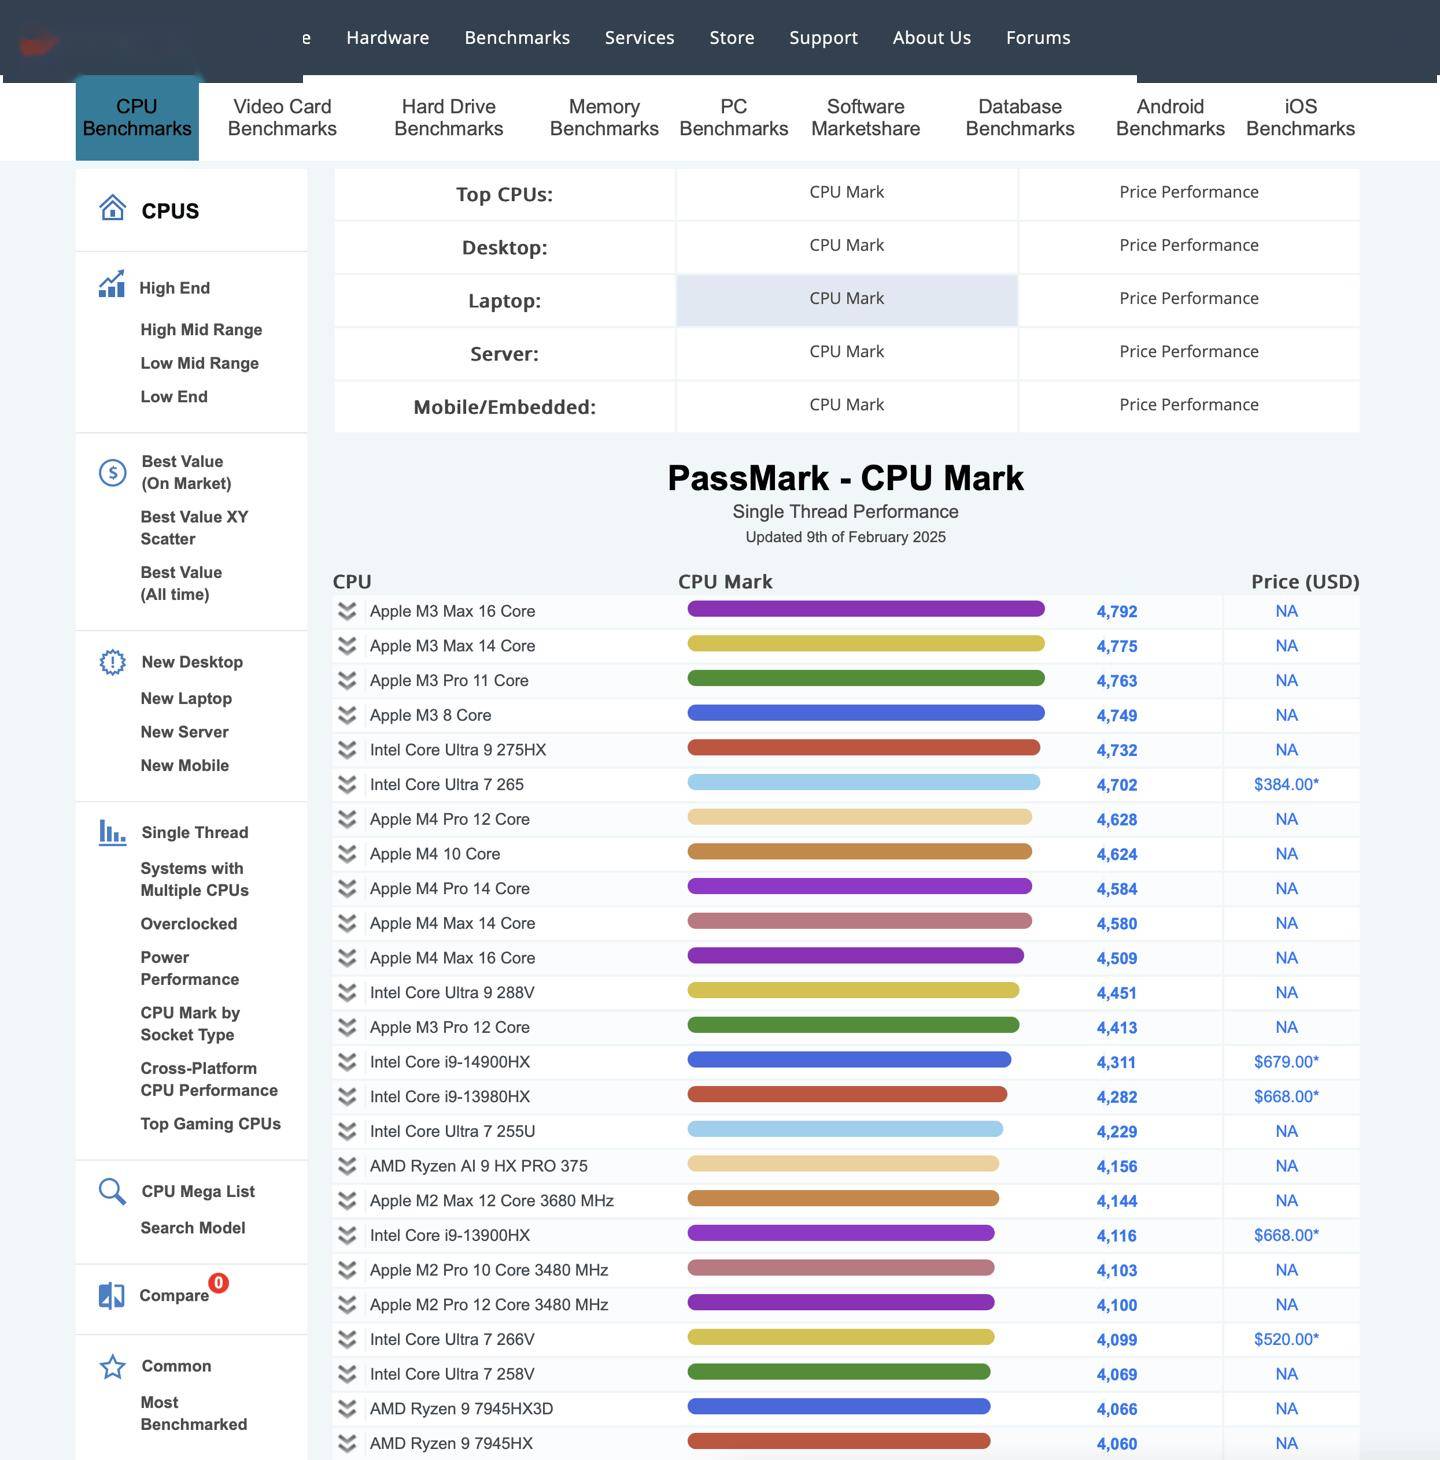Click the Best Value dollar icon
The image size is (1440, 1460).
point(112,472)
